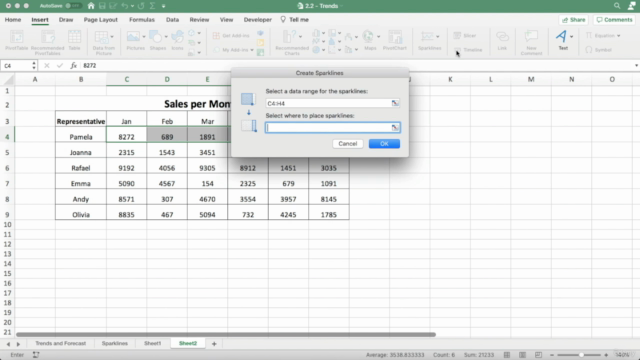Click the Insert Function fx icon
Screen dimensions: 640x360
click(73, 65)
